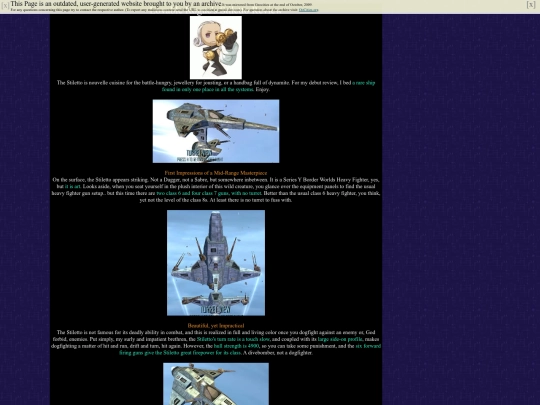
Task: Click 'firing guns give the Stiletto great firepower' text
Action: tap(168, 353)
